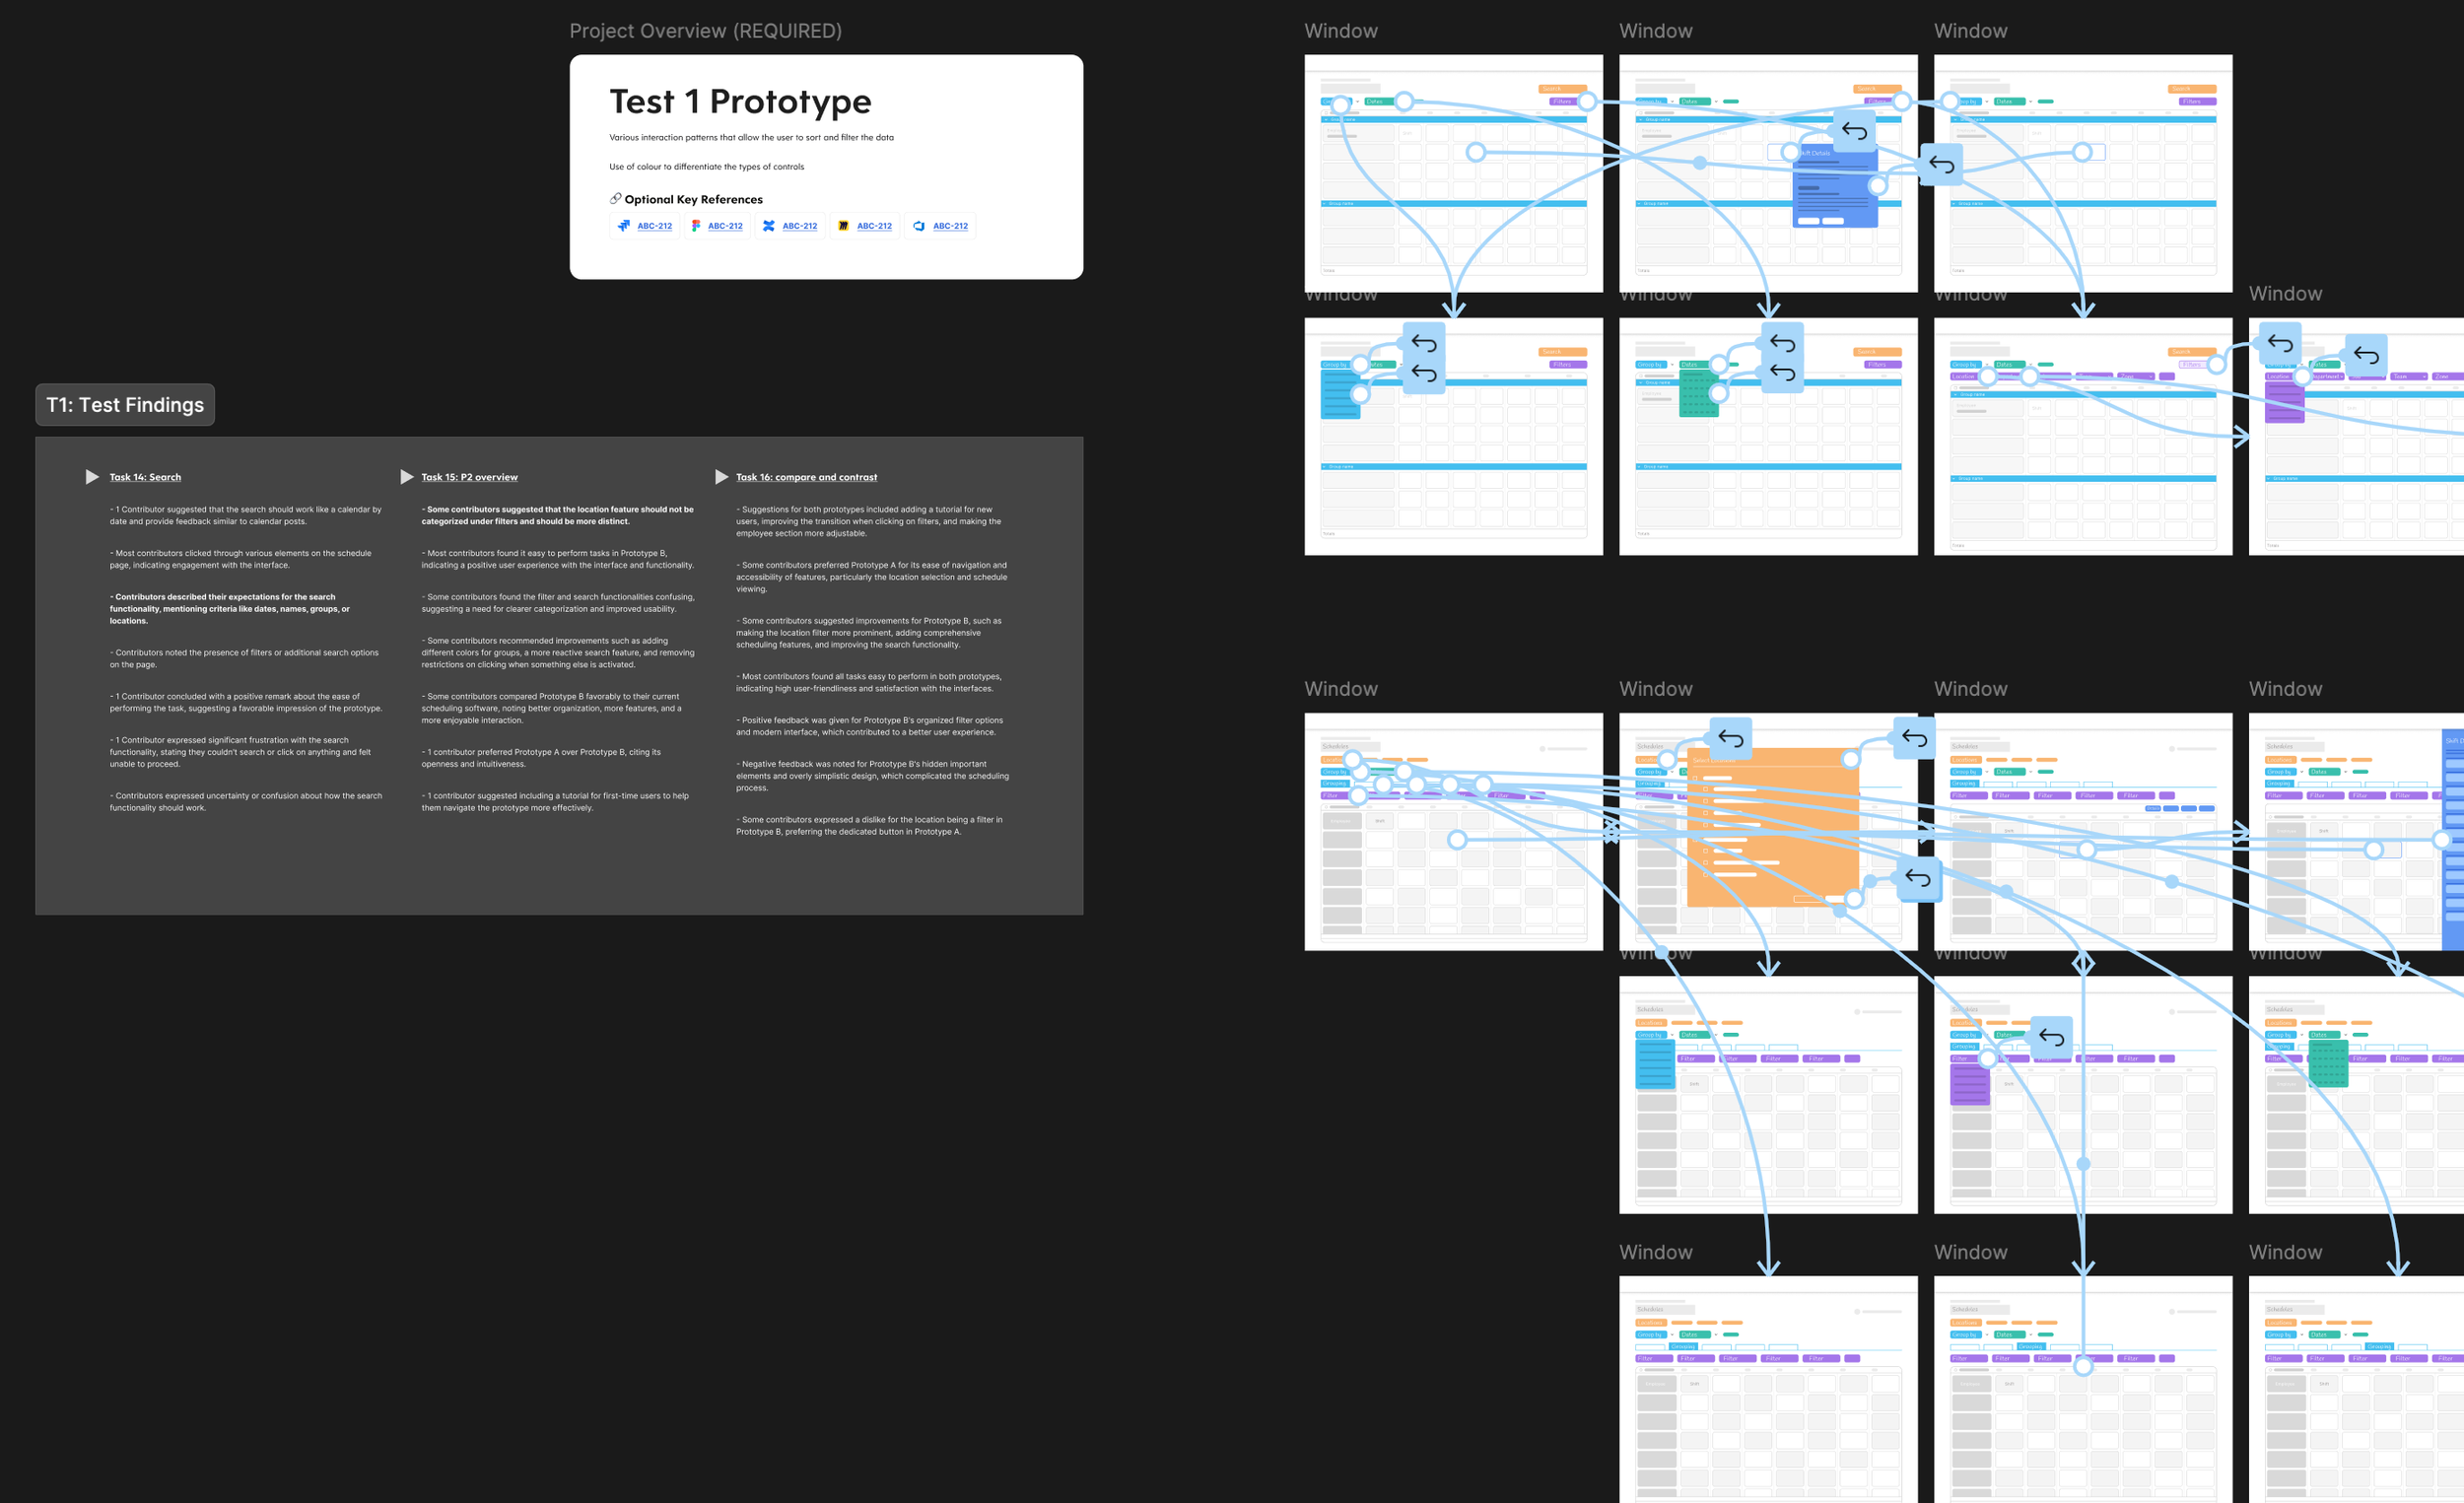This screenshot has height=1503, width=2464.
Task: Expand Task 16: compare and contrast triangle
Action: pyautogui.click(x=721, y=477)
